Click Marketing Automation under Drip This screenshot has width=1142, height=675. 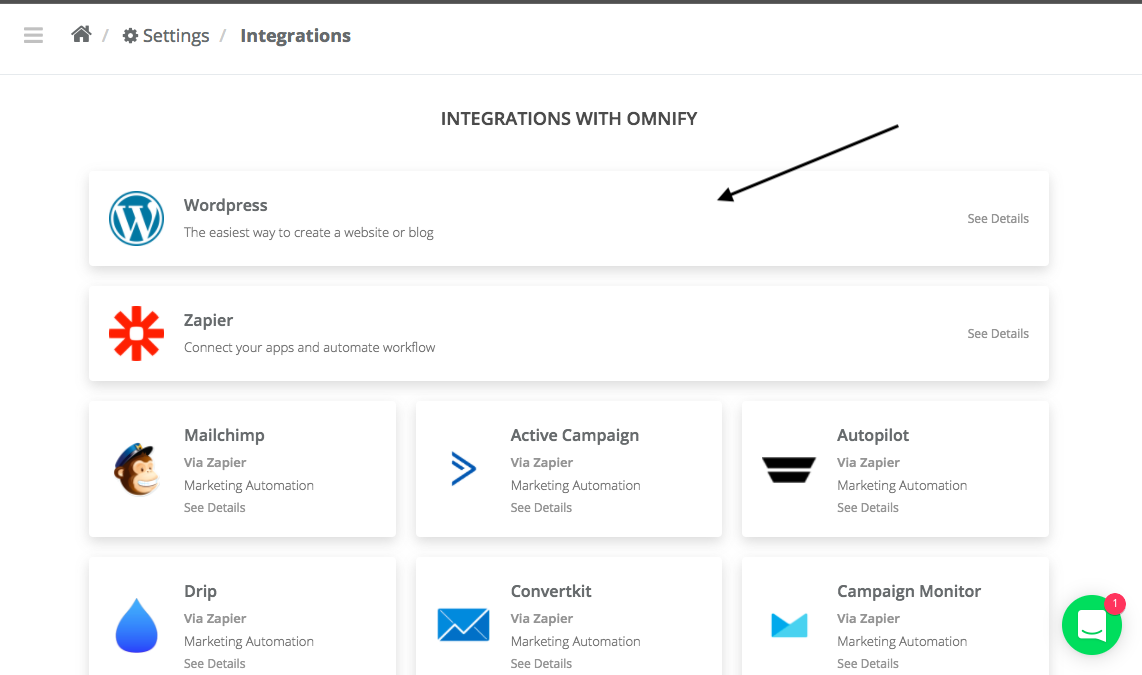coord(248,641)
